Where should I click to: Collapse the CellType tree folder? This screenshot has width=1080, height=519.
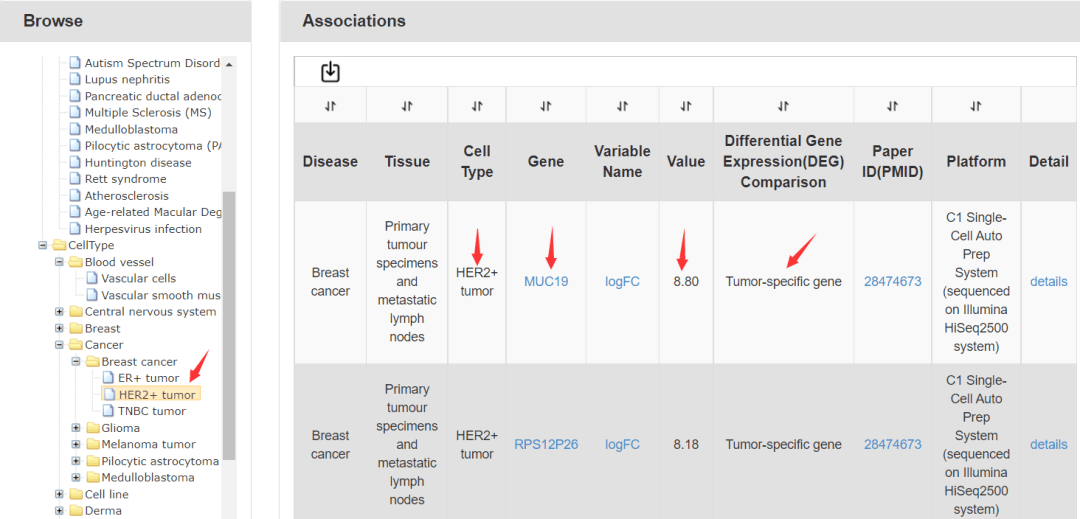coord(43,245)
